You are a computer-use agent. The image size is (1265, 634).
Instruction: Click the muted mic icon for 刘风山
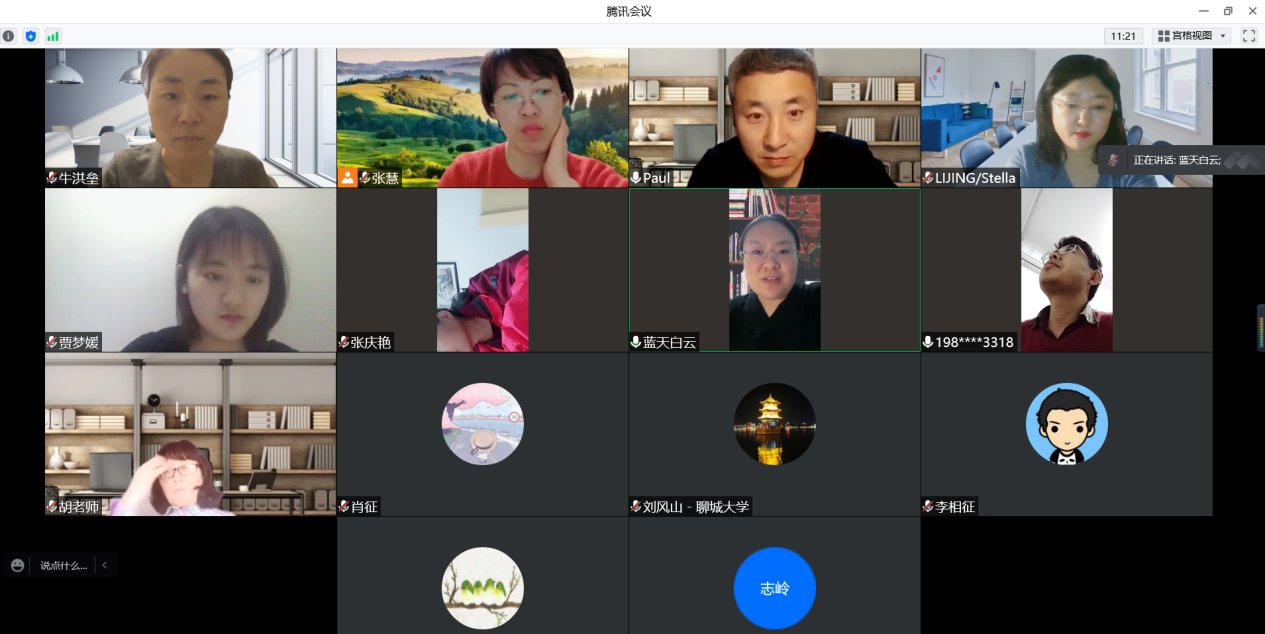point(636,506)
